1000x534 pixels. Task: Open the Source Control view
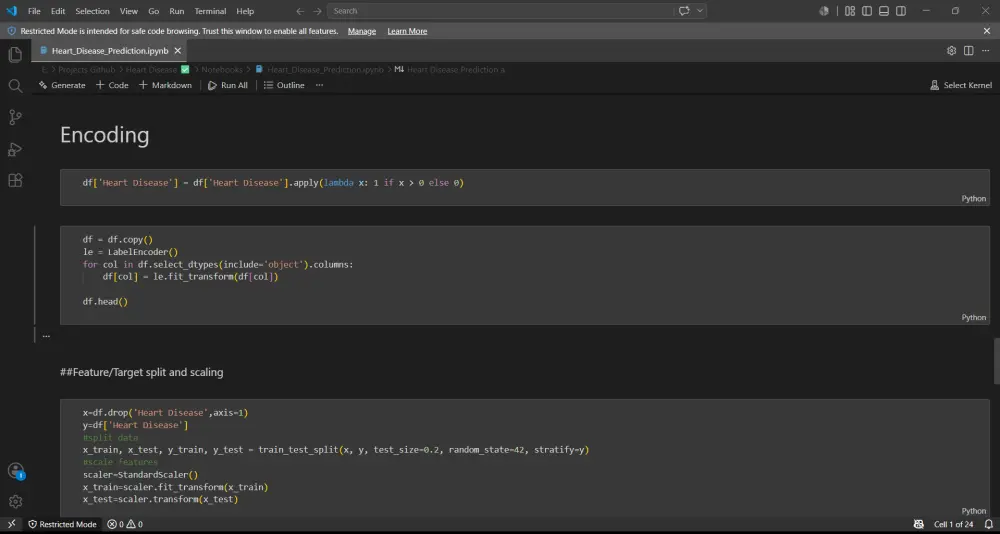point(15,117)
